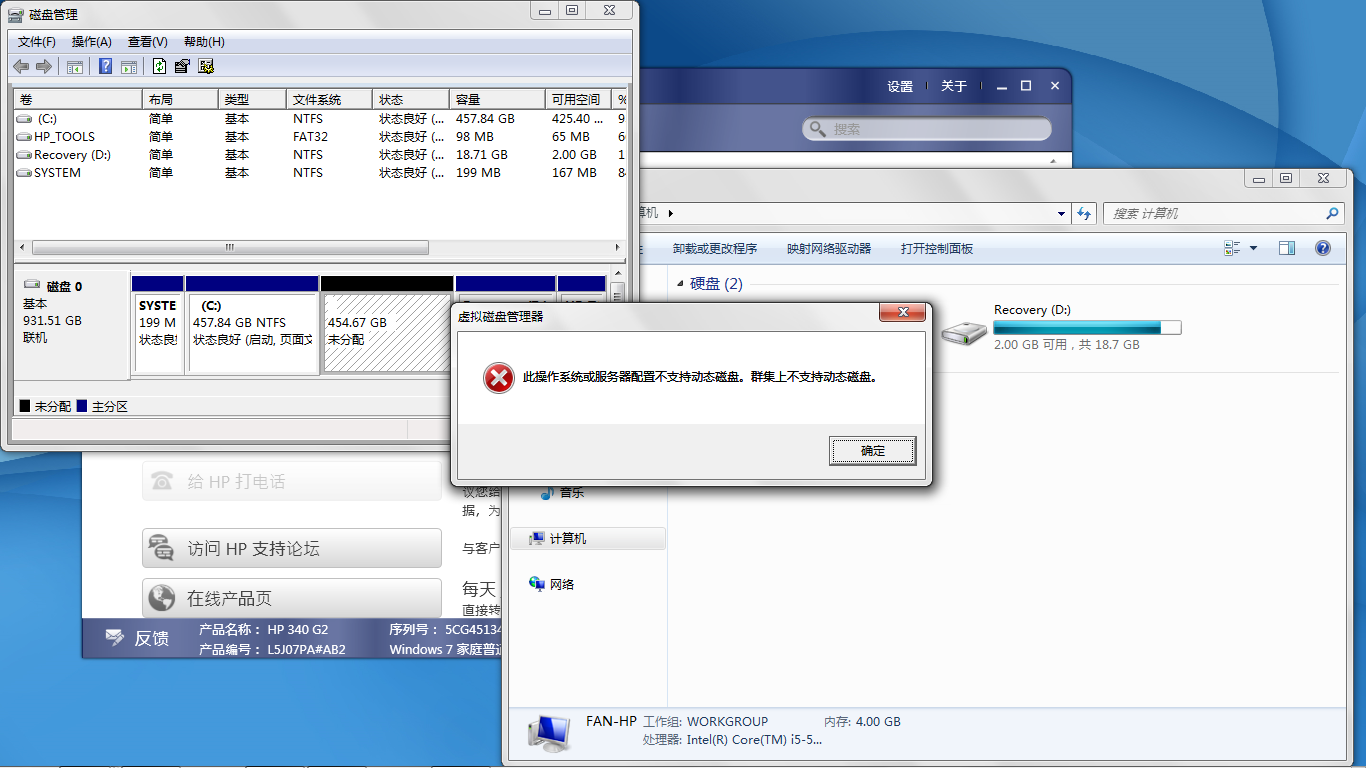Open the 帮助(H) menu in Disk Management
The width and height of the screenshot is (1366, 768).
tap(204, 42)
